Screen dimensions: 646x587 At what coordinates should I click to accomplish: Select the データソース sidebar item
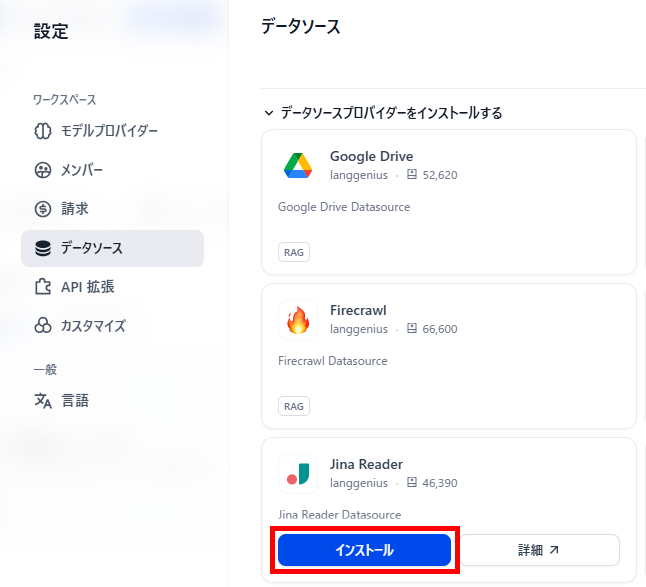[x=112, y=248]
